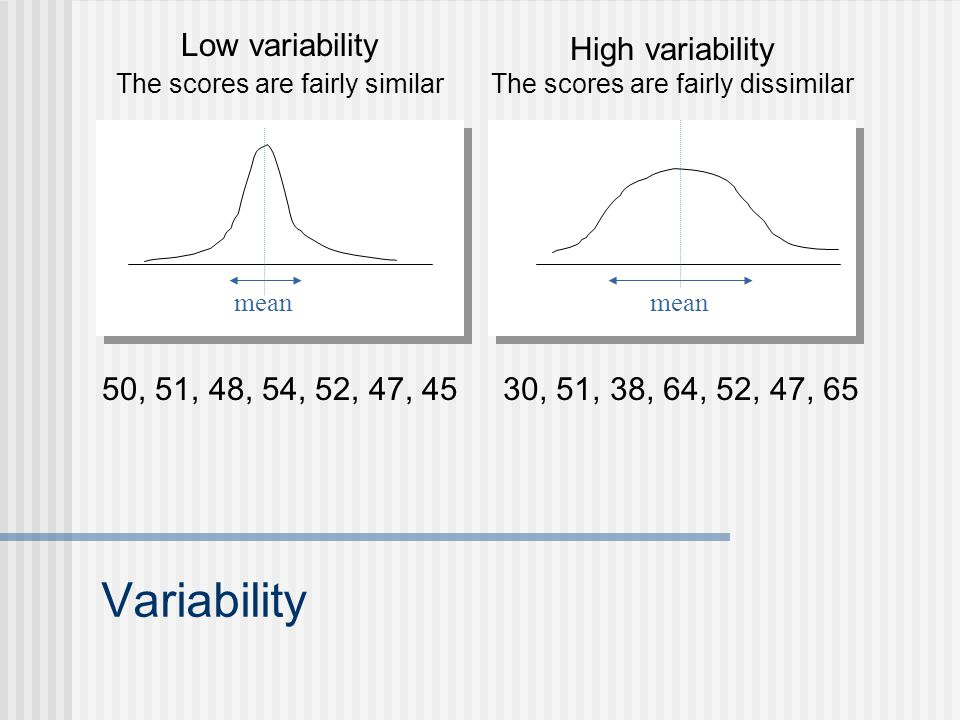Click the narrow low-variability curve chart

(280, 228)
